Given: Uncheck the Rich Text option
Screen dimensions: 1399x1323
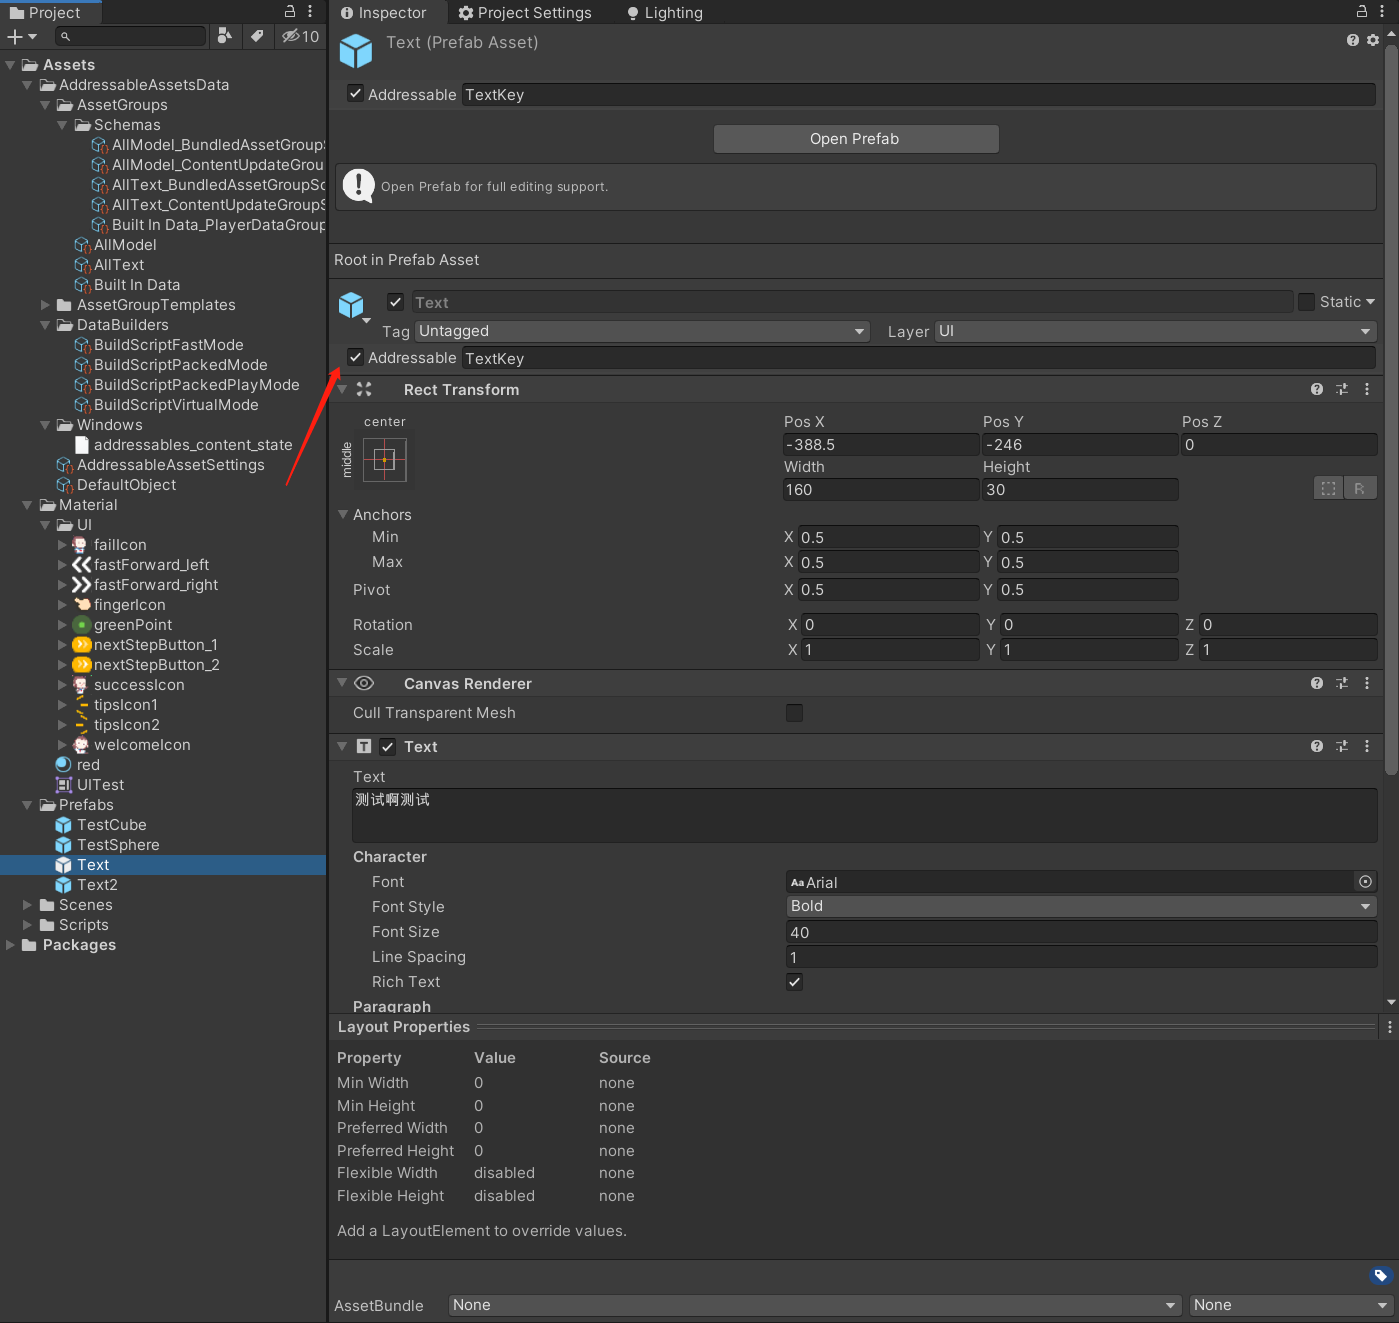Looking at the screenshot, I should pyautogui.click(x=794, y=982).
